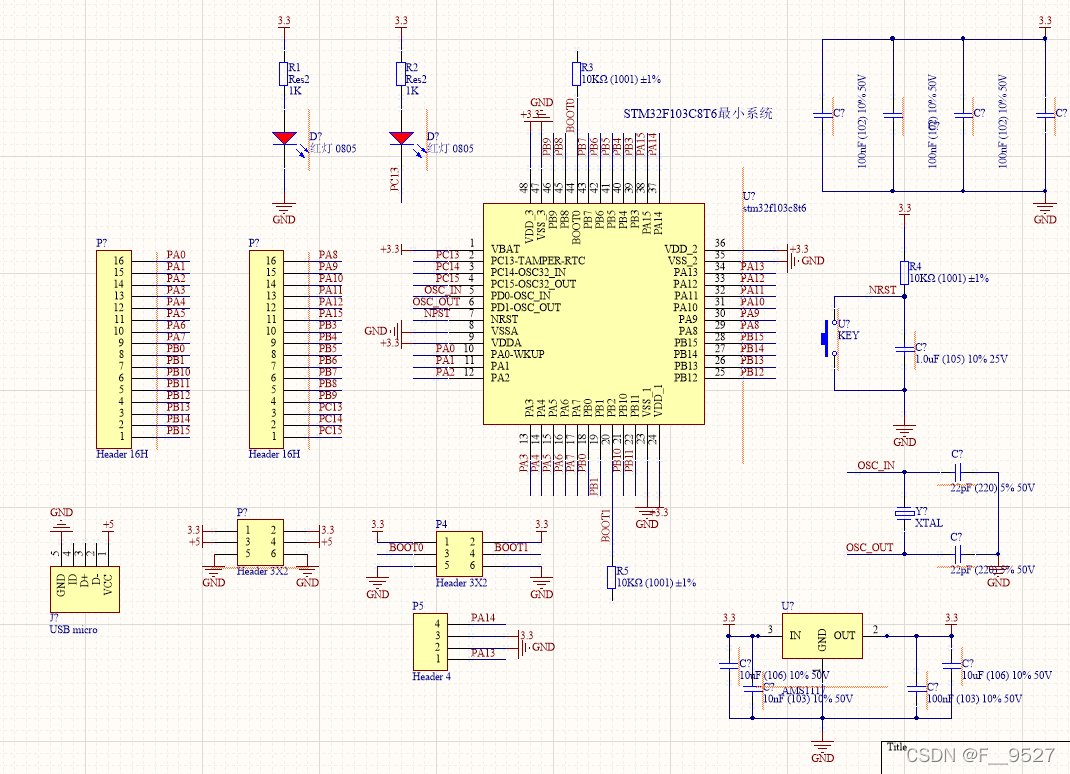The width and height of the screenshot is (1070, 774).
Task: Select the R4 10KΩ resistor on NRST
Action: [904, 272]
